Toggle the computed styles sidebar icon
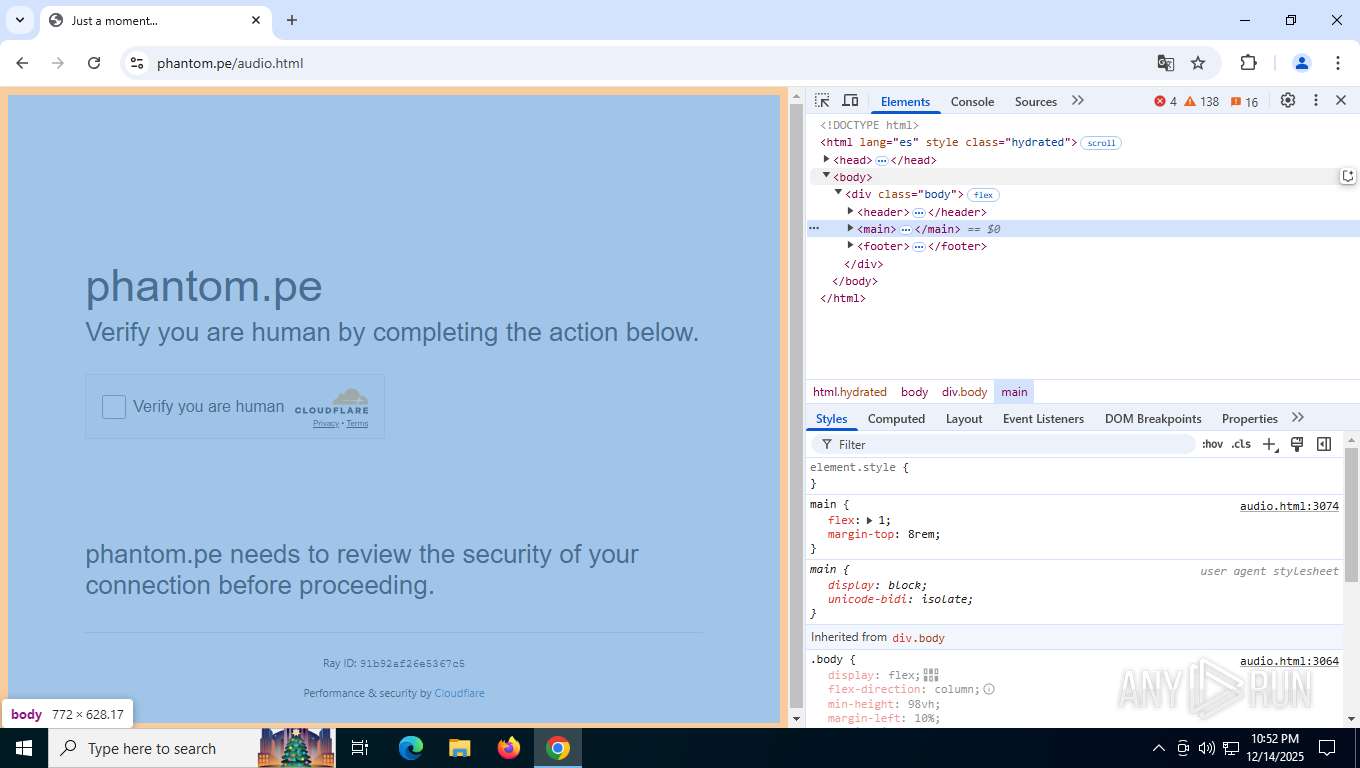This screenshot has width=1360, height=768. coord(1324,444)
